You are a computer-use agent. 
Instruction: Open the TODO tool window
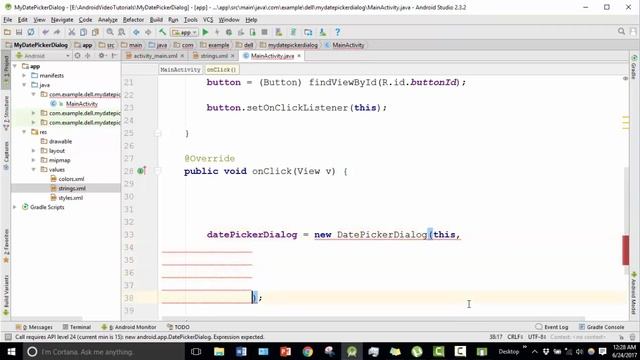(x=178, y=327)
